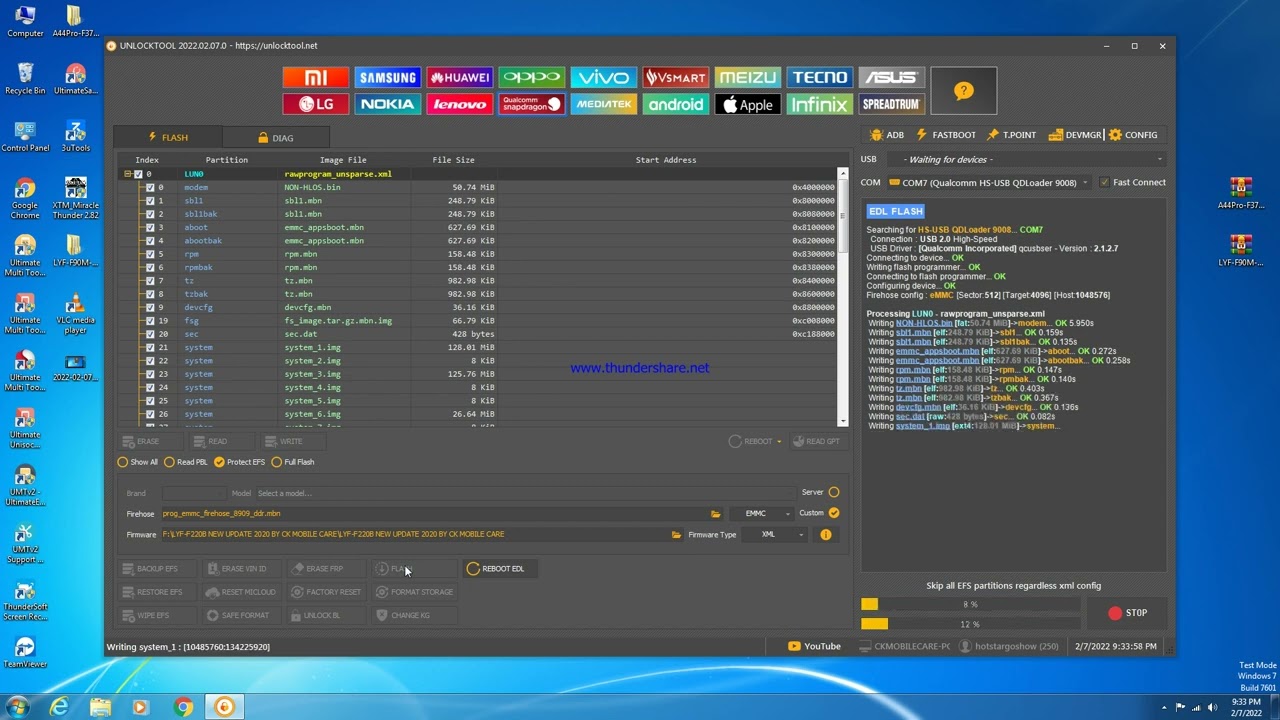Click the 8 % progress bar
This screenshot has width=1280, height=720.
pyautogui.click(x=970, y=604)
